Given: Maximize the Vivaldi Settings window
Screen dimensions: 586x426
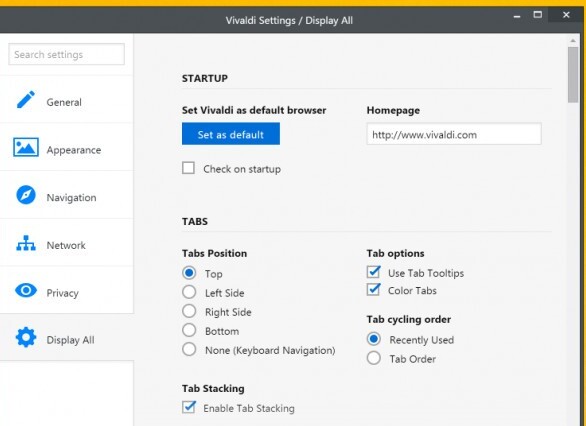Looking at the screenshot, I should coord(538,15).
